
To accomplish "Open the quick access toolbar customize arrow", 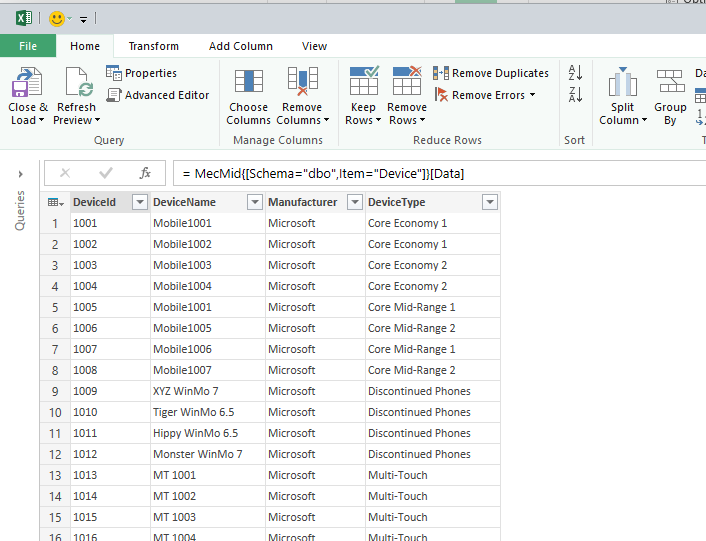I will pos(83,19).
